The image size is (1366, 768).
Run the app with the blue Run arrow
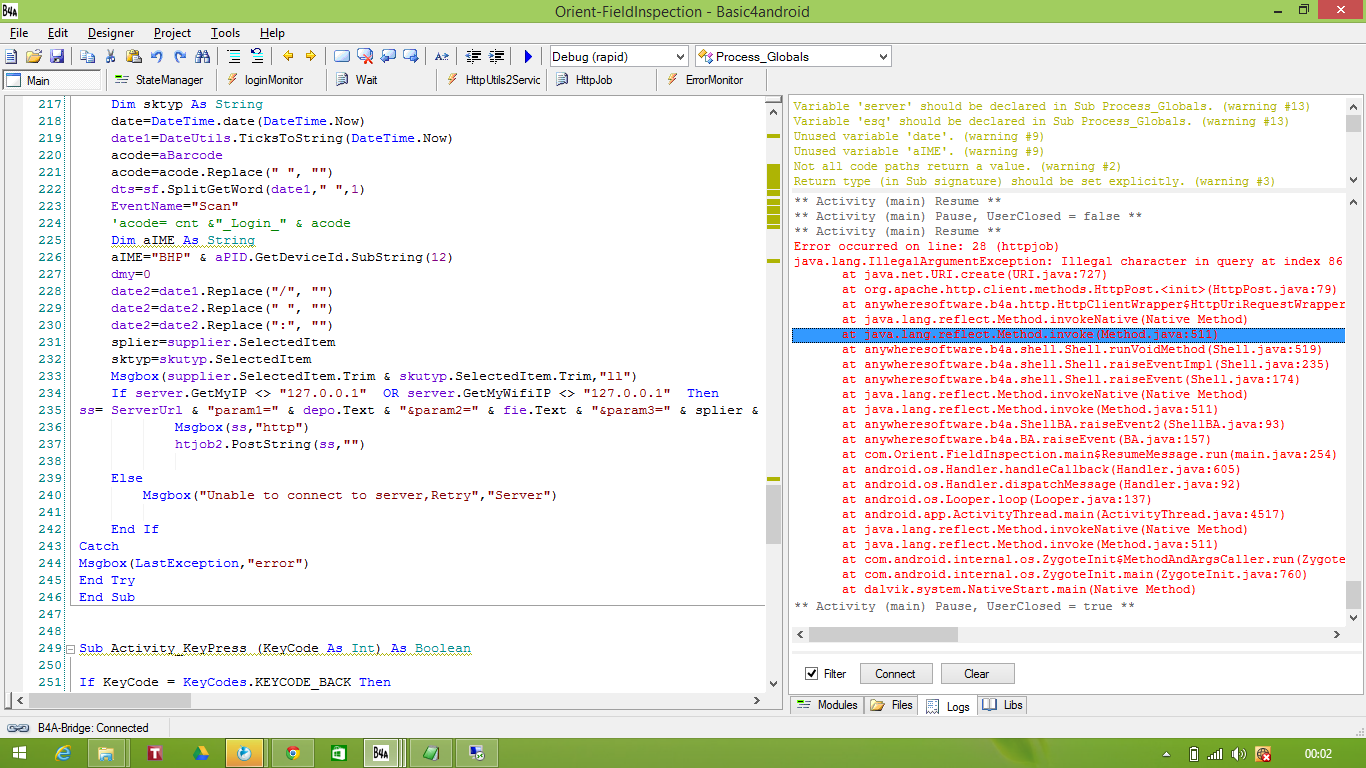pos(526,56)
